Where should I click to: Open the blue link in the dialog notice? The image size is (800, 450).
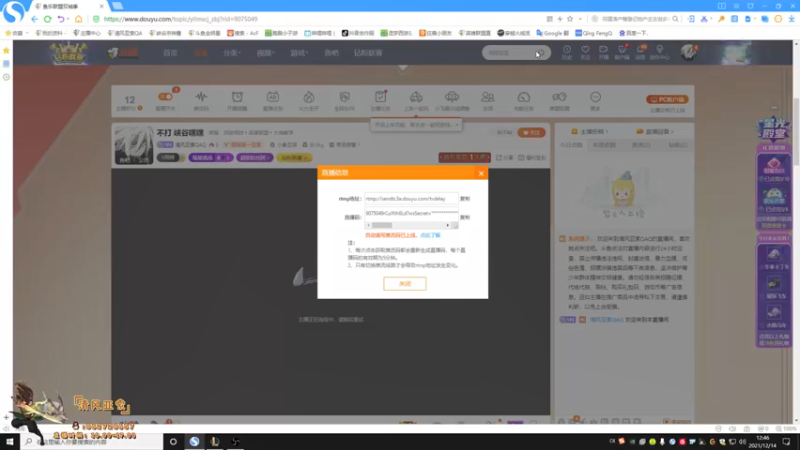pos(430,235)
